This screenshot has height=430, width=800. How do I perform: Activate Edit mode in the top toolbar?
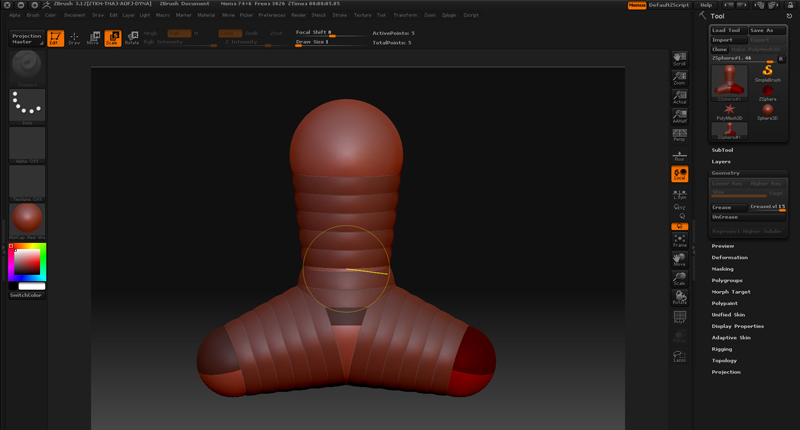[x=55, y=38]
